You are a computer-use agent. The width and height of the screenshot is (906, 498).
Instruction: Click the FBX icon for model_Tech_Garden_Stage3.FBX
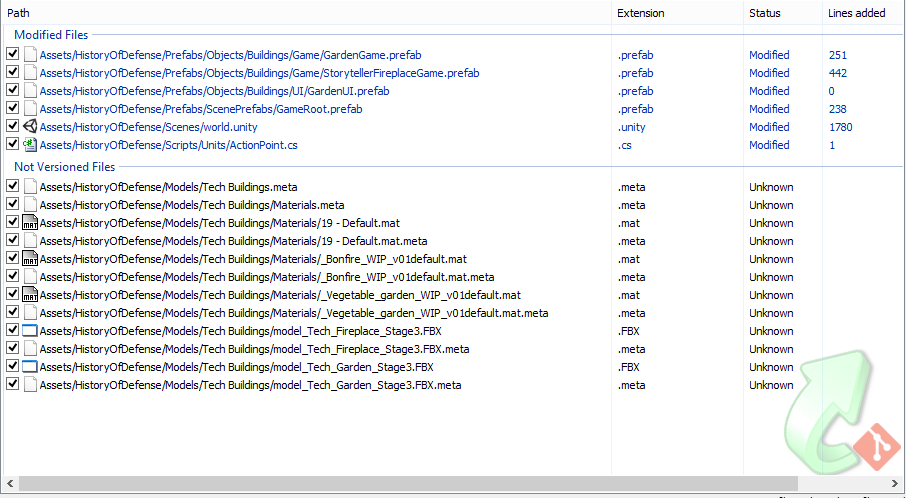coord(30,367)
